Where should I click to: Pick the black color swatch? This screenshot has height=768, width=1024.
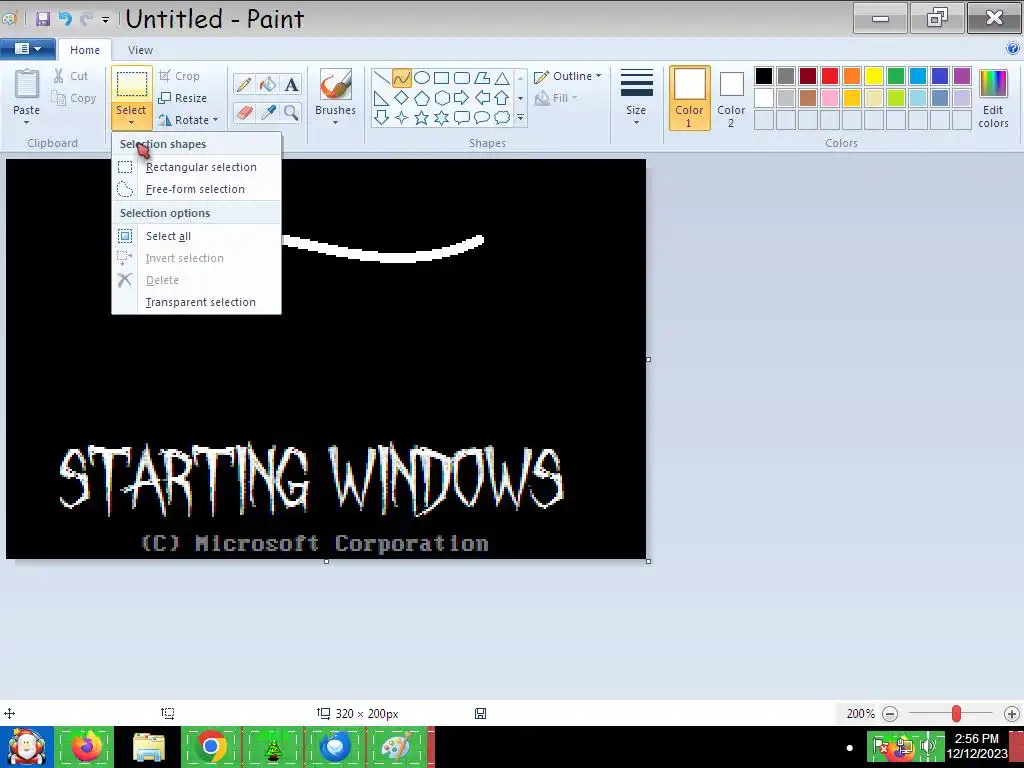764,76
